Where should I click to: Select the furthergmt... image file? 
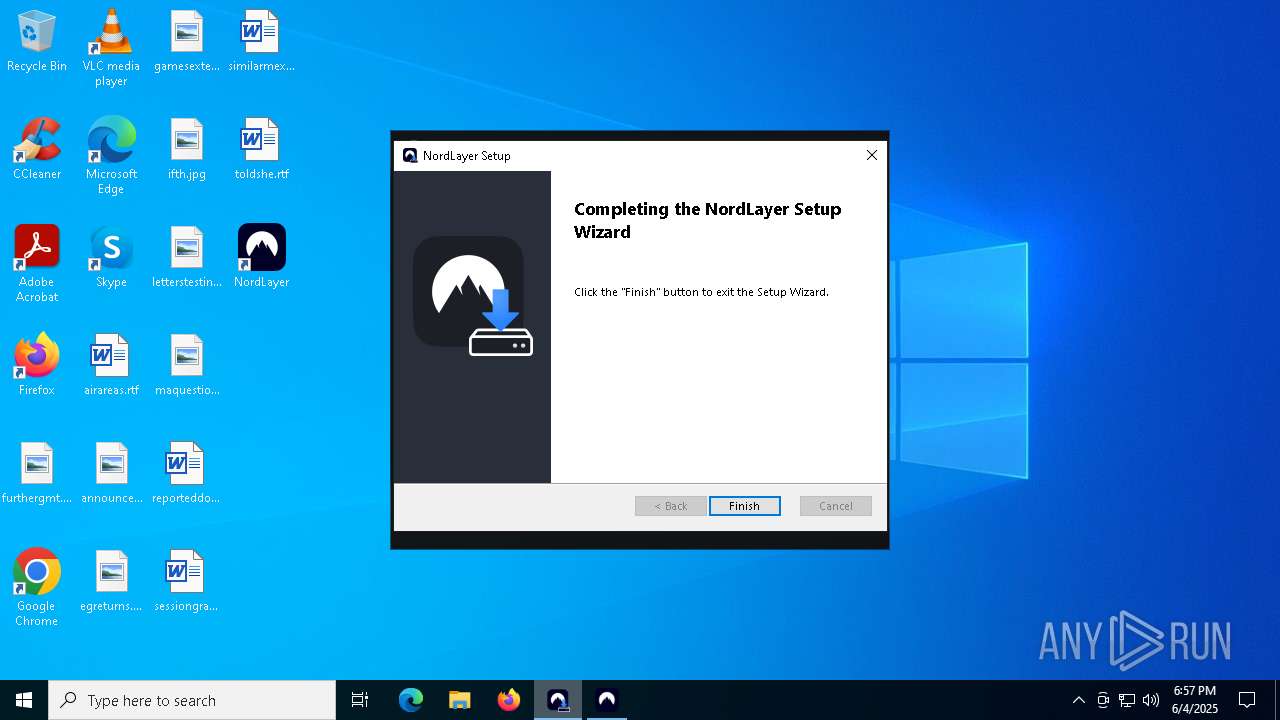tap(37, 474)
